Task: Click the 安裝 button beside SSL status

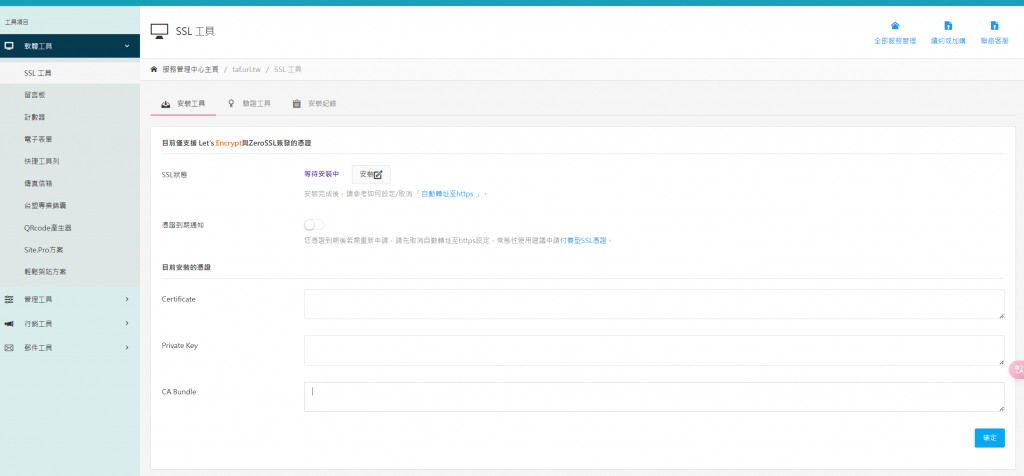Action: (x=371, y=174)
